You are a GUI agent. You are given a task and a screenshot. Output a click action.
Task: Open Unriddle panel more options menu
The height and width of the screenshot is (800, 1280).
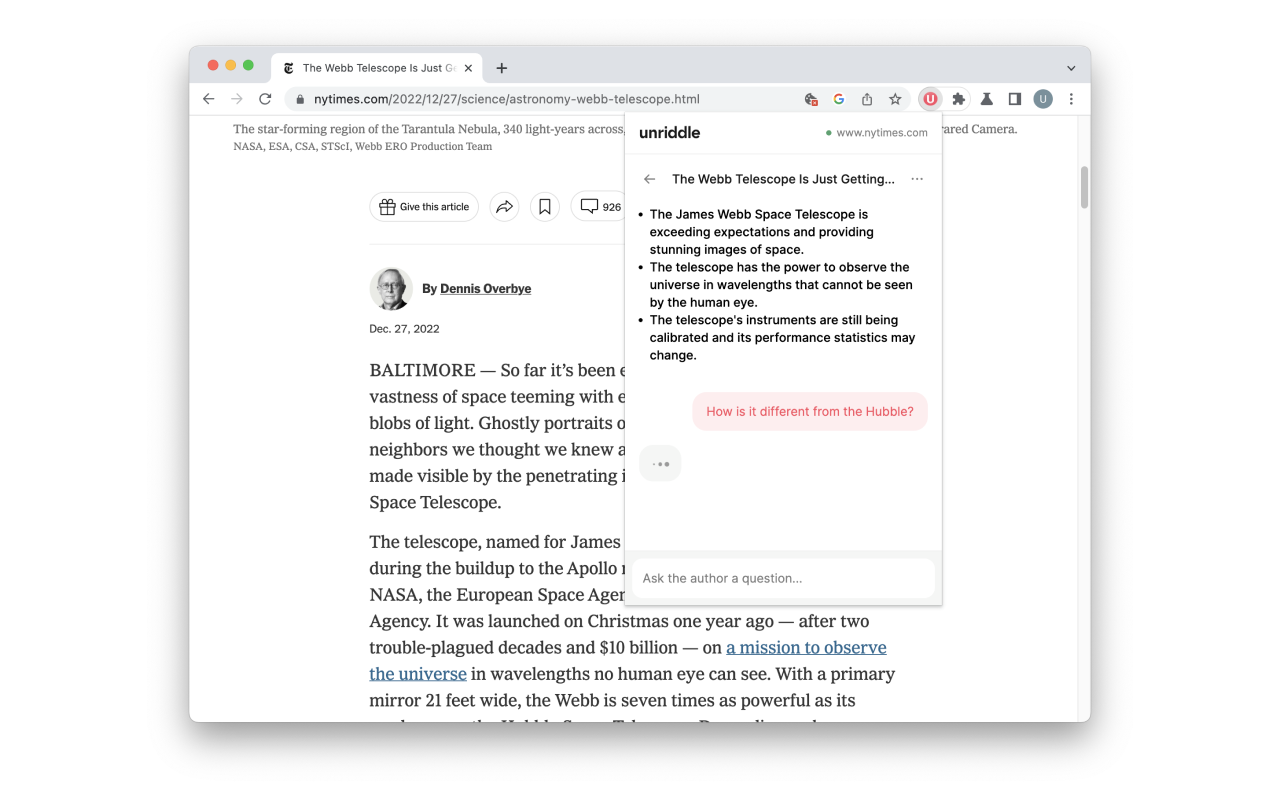(x=917, y=179)
